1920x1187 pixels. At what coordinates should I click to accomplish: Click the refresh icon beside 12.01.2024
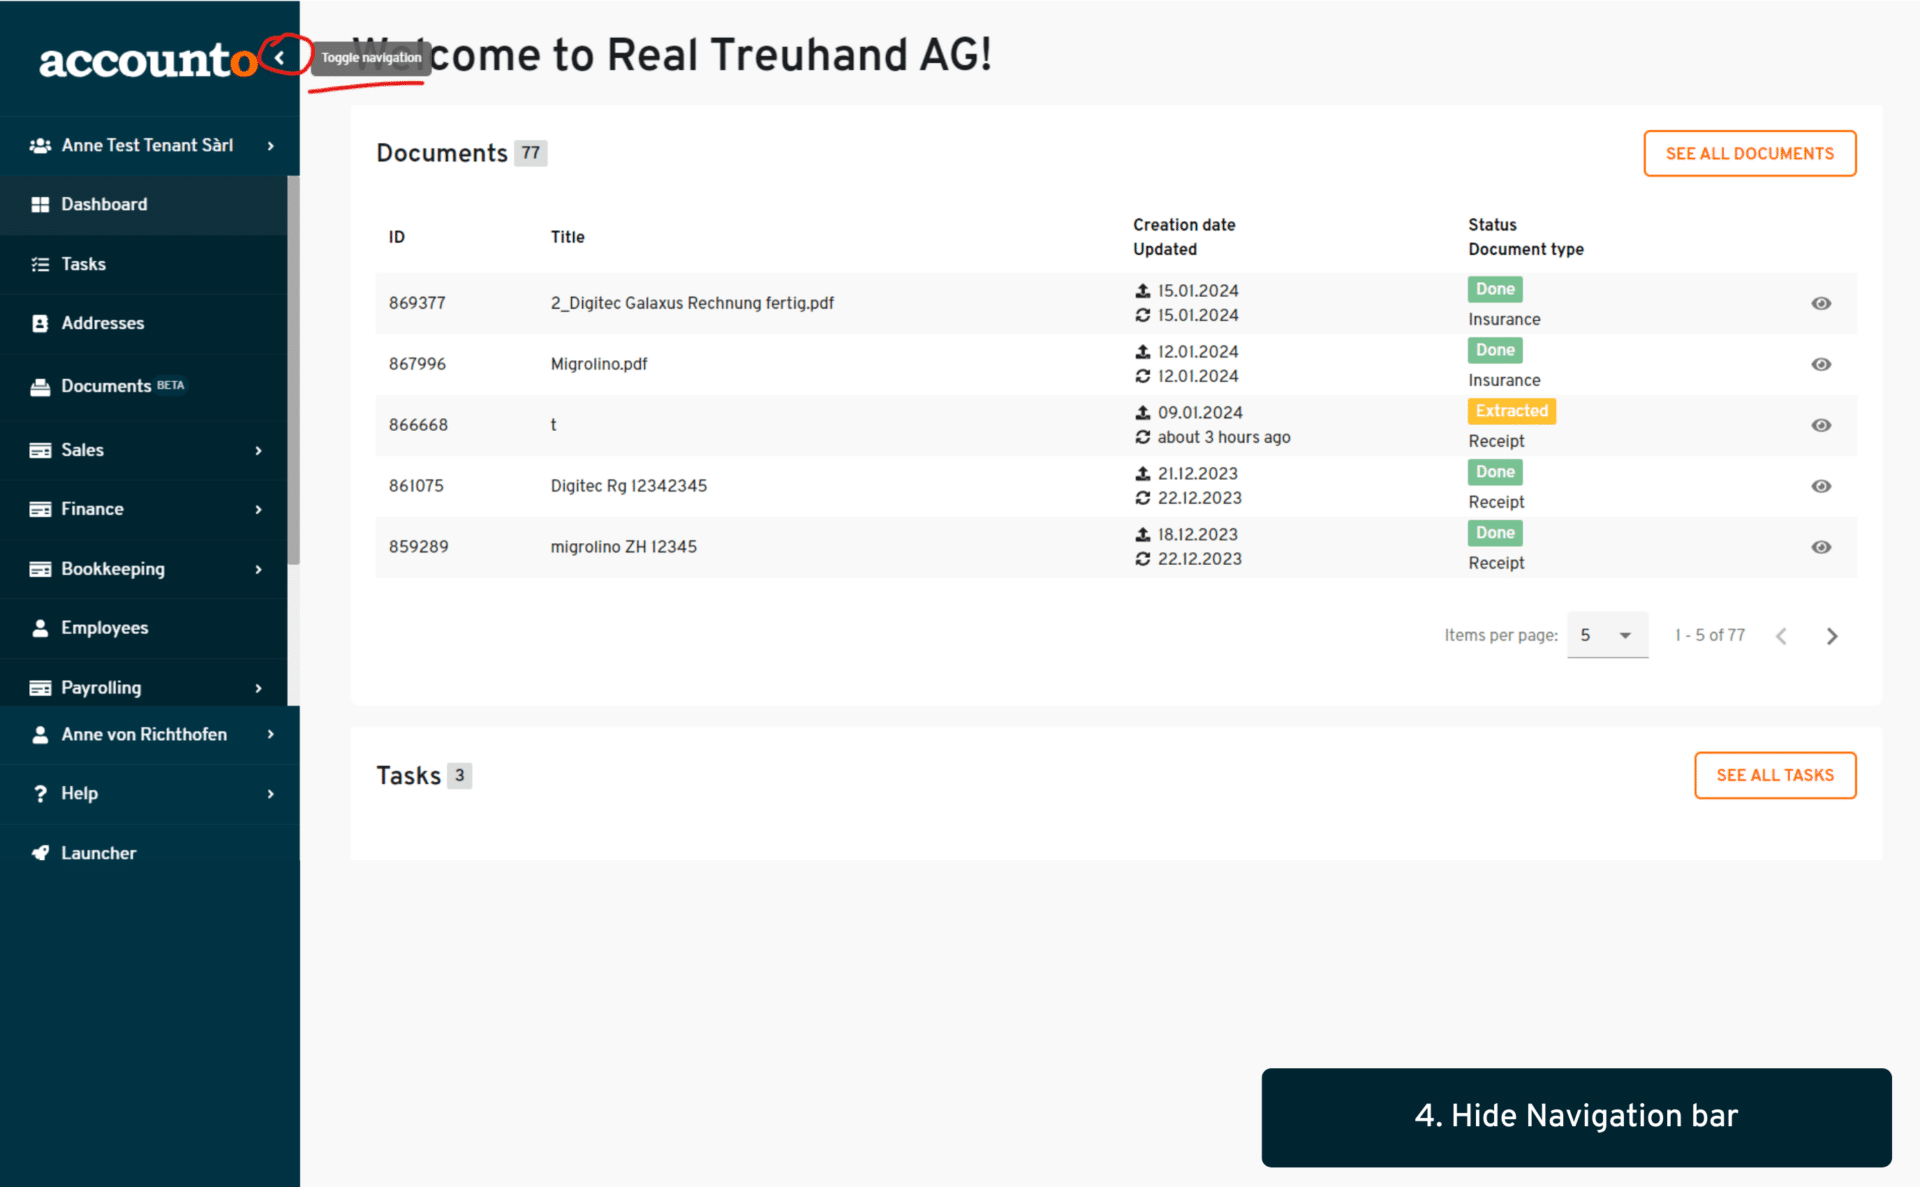coord(1143,377)
